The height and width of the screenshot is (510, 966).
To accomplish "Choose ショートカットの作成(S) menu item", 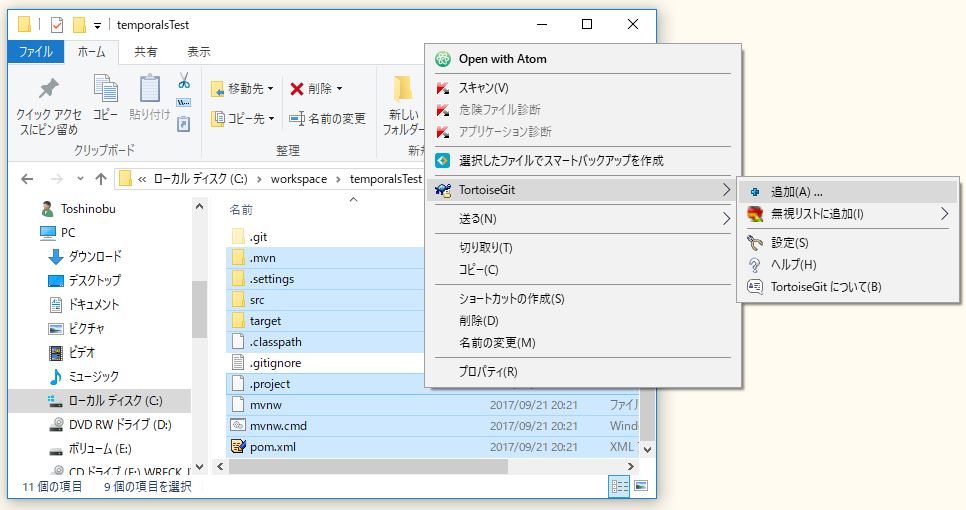I will point(582,299).
